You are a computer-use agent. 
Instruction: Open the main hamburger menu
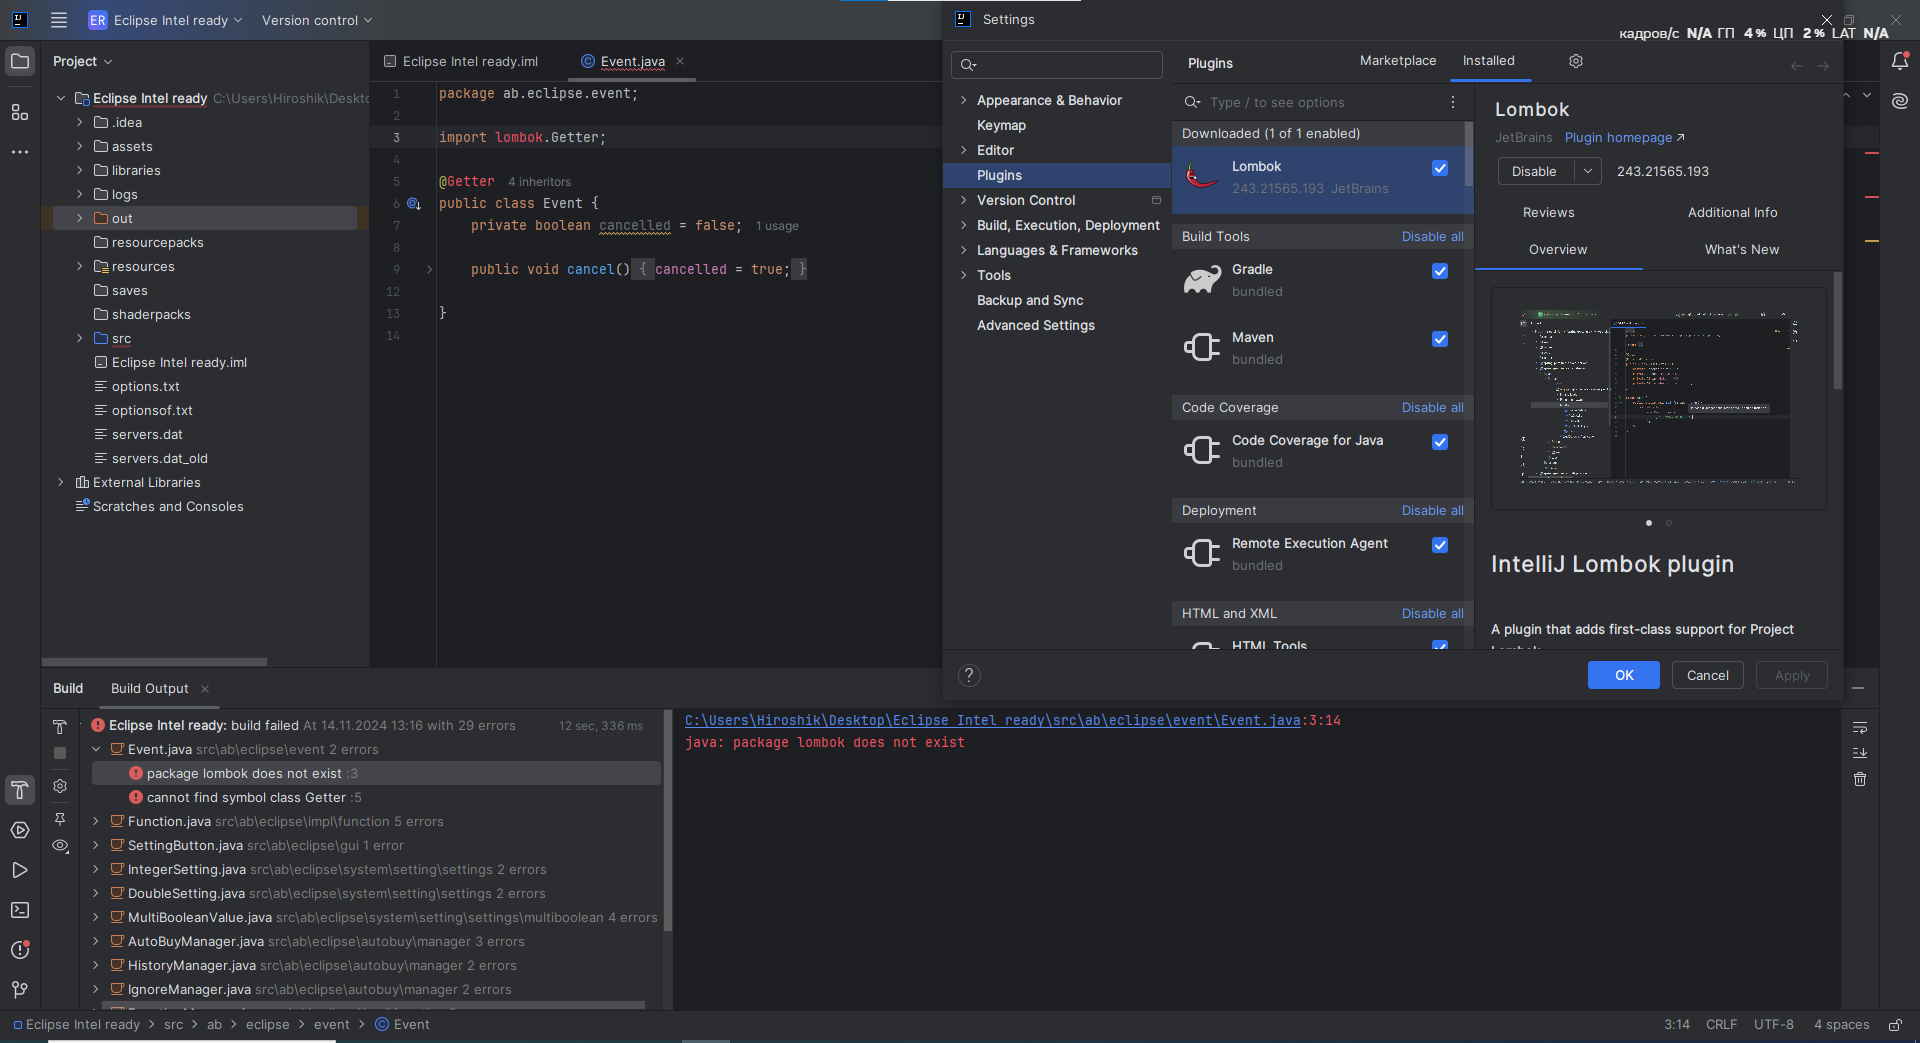[x=59, y=20]
